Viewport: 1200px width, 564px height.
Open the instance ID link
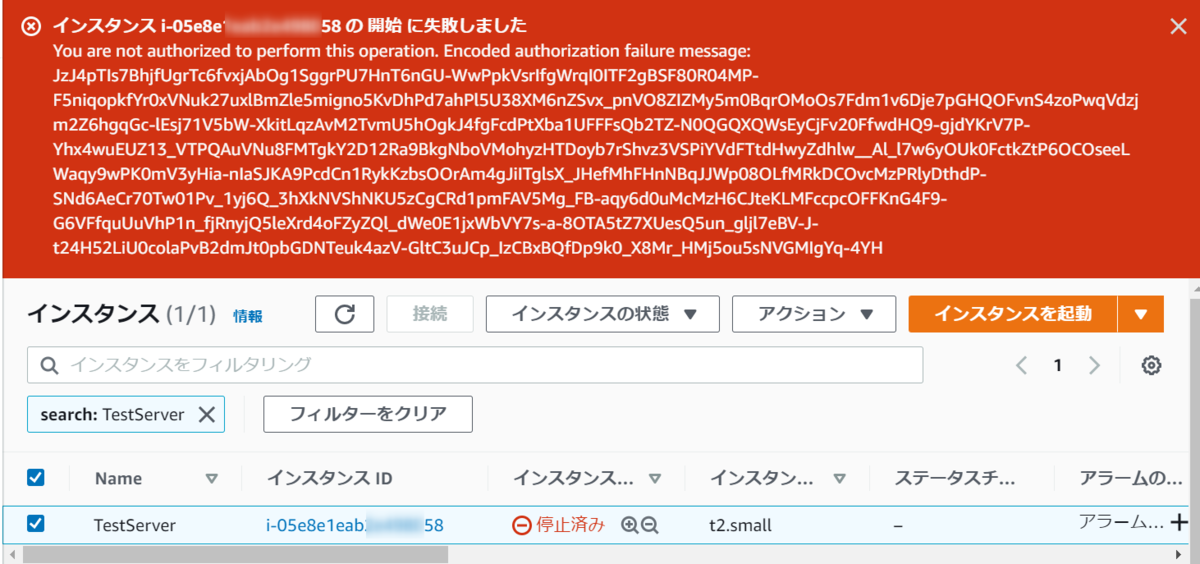pos(355,525)
